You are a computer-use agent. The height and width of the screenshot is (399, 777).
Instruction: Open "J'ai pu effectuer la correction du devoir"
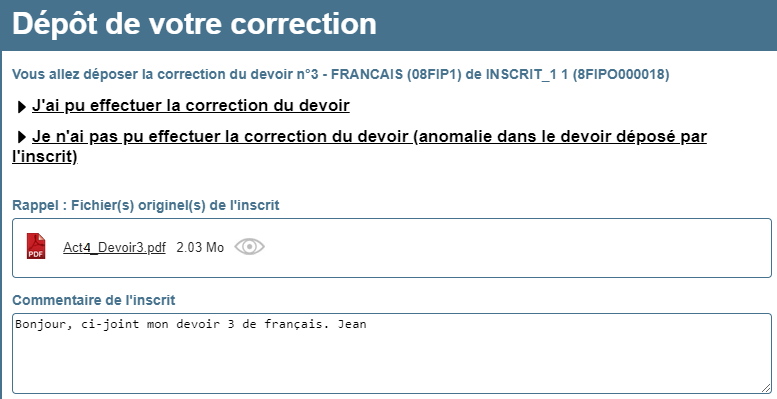coord(191,106)
